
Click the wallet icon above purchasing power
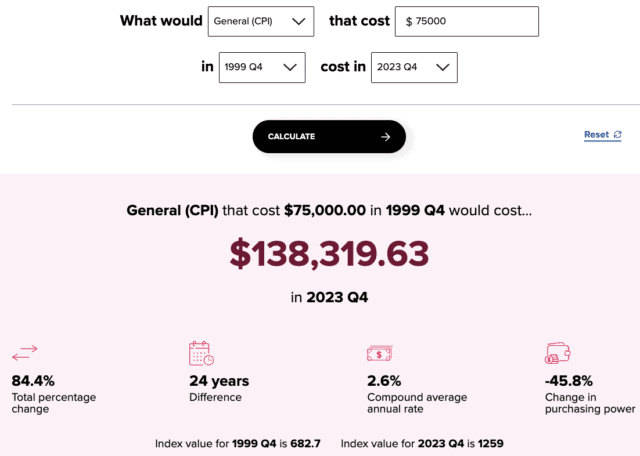click(x=557, y=353)
